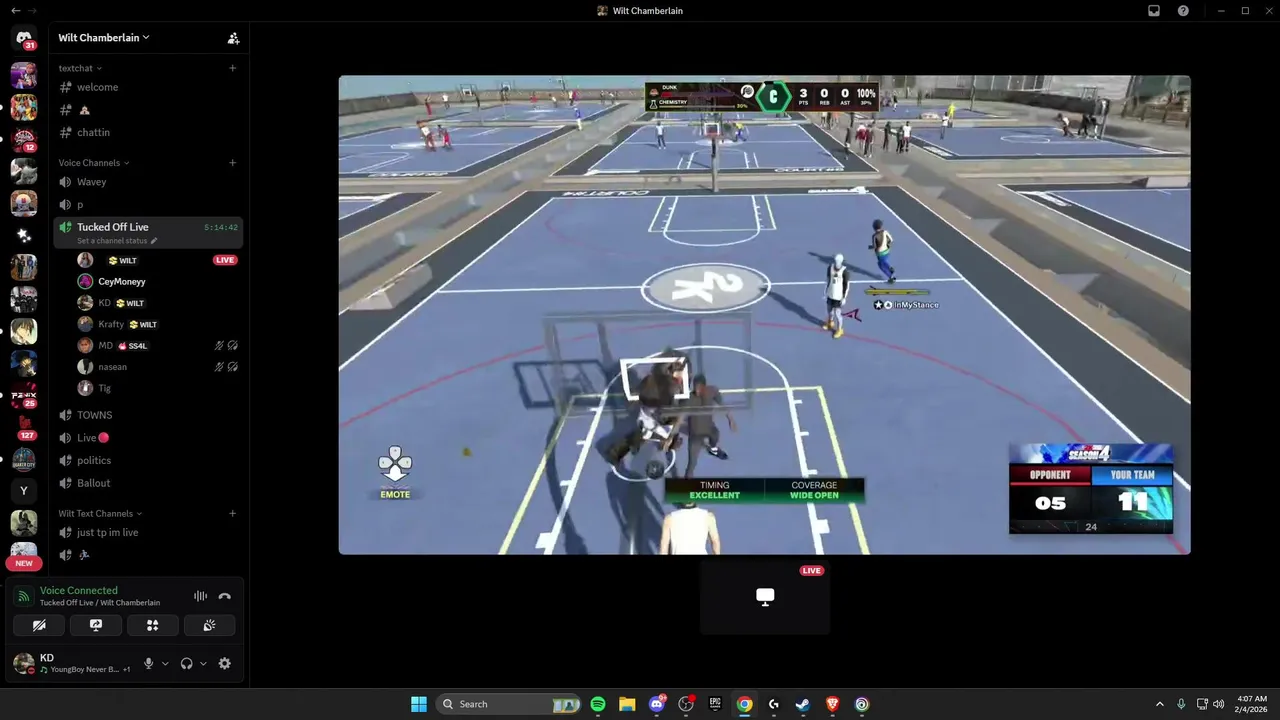1280x720 pixels.
Task: Click the LIVE badge next to WILT user
Action: click(225, 260)
